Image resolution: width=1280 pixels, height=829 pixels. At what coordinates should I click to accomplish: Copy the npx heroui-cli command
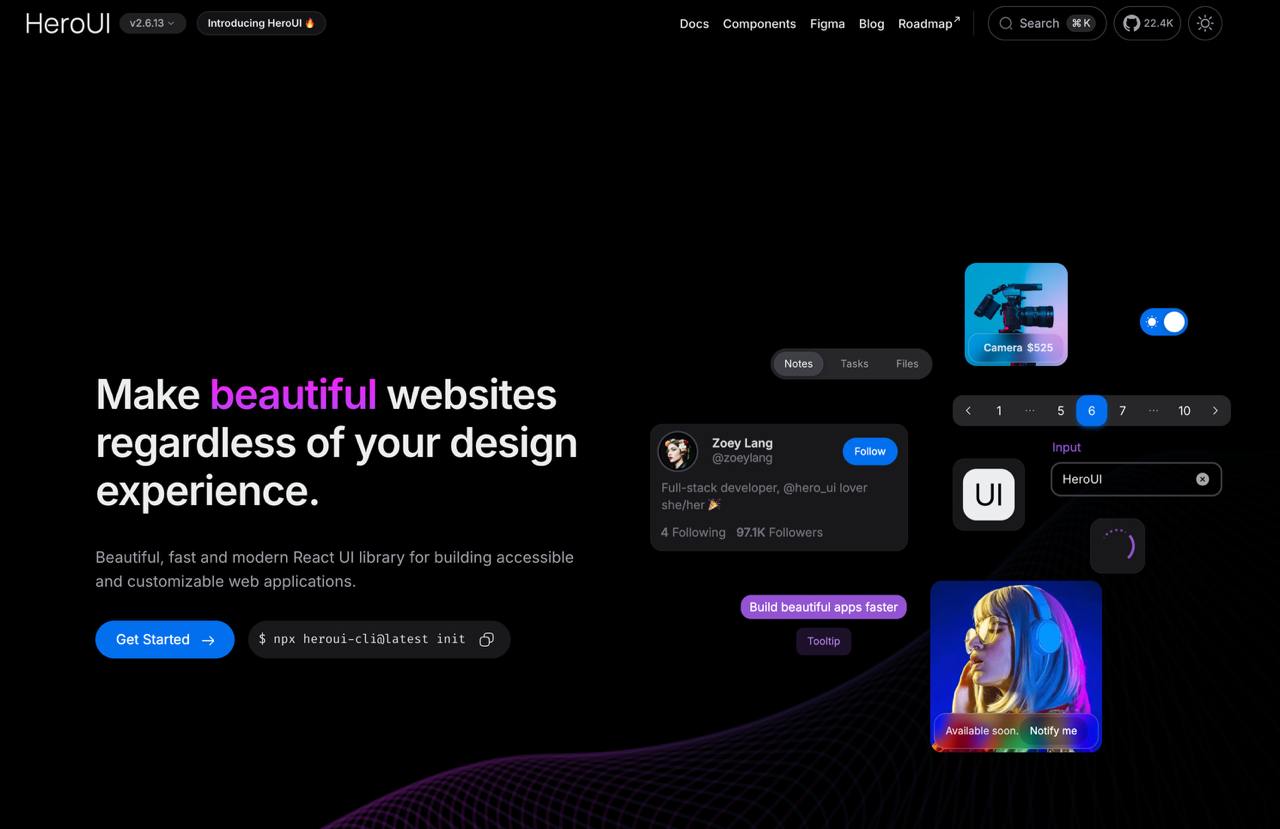(486, 639)
